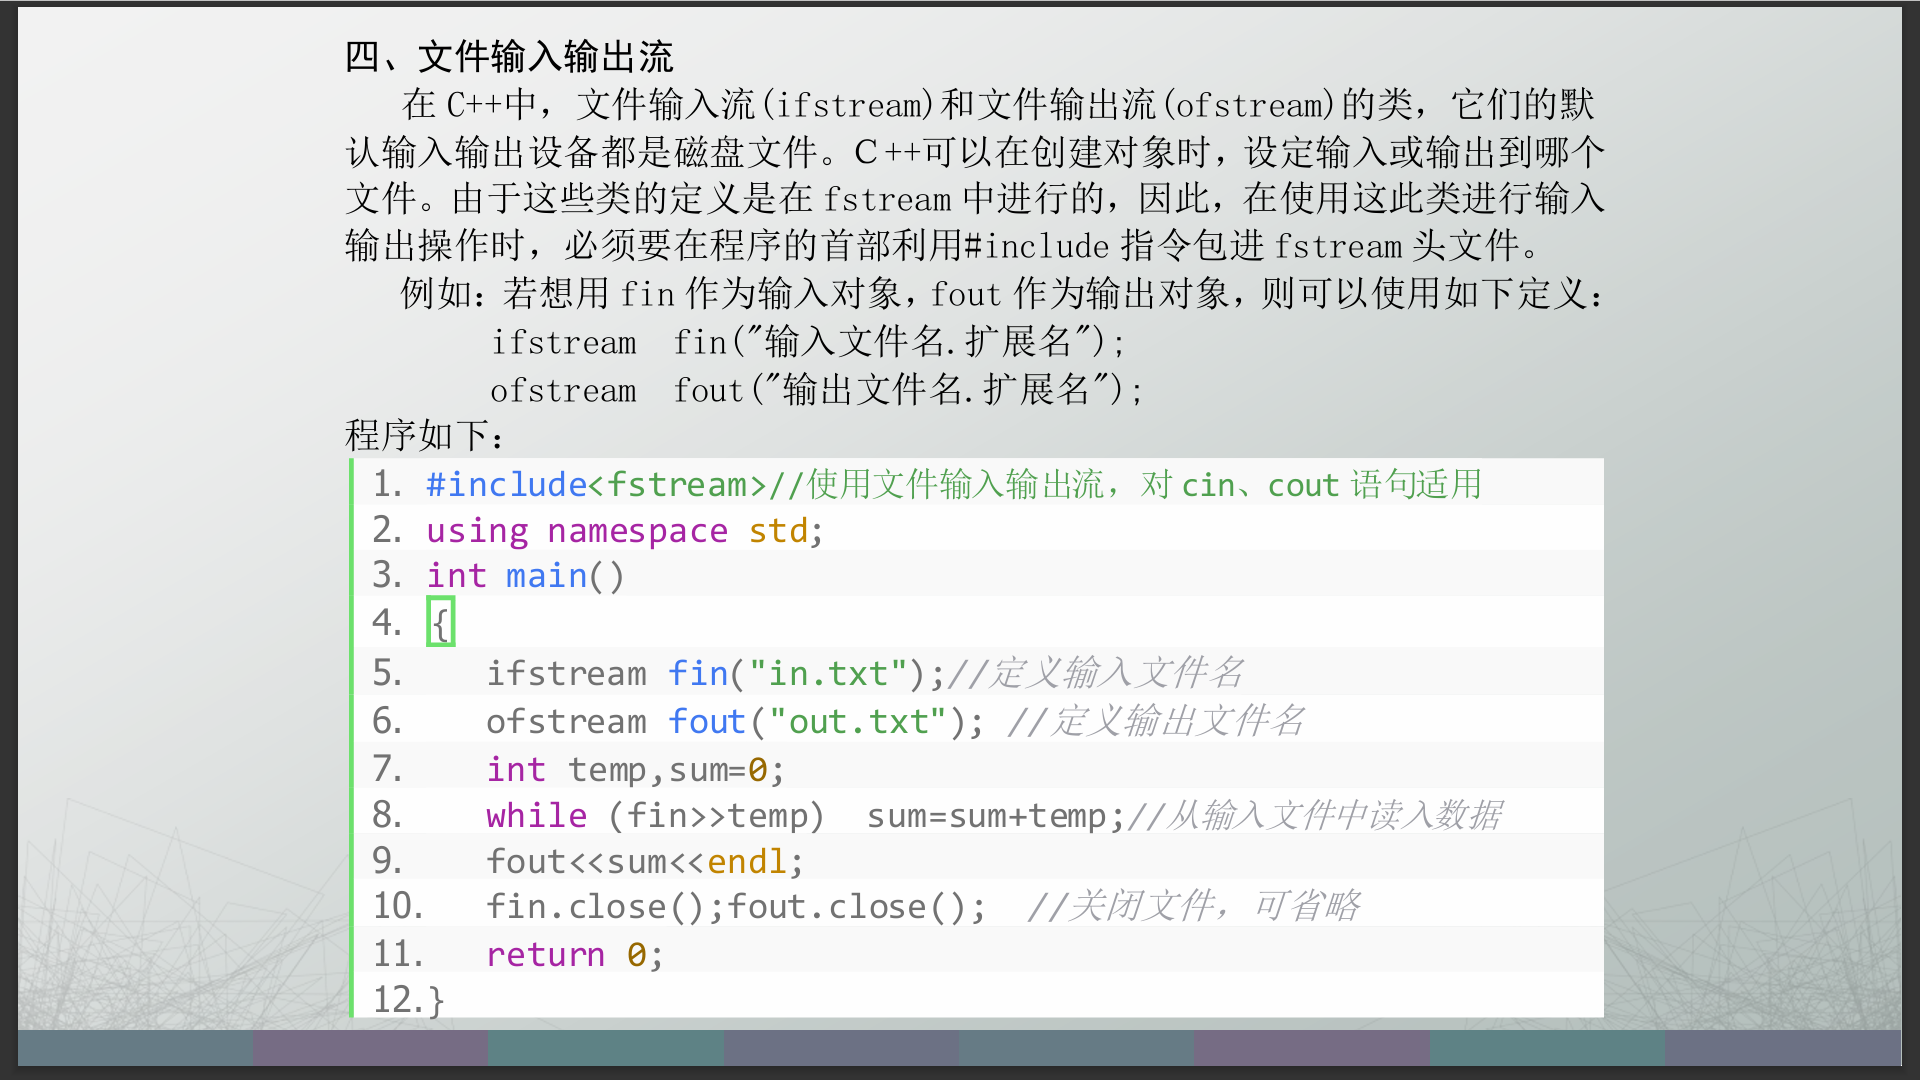Viewport: 1920px width, 1080px height.
Task: Click 'return 0;' on line 11
Action: (x=574, y=954)
